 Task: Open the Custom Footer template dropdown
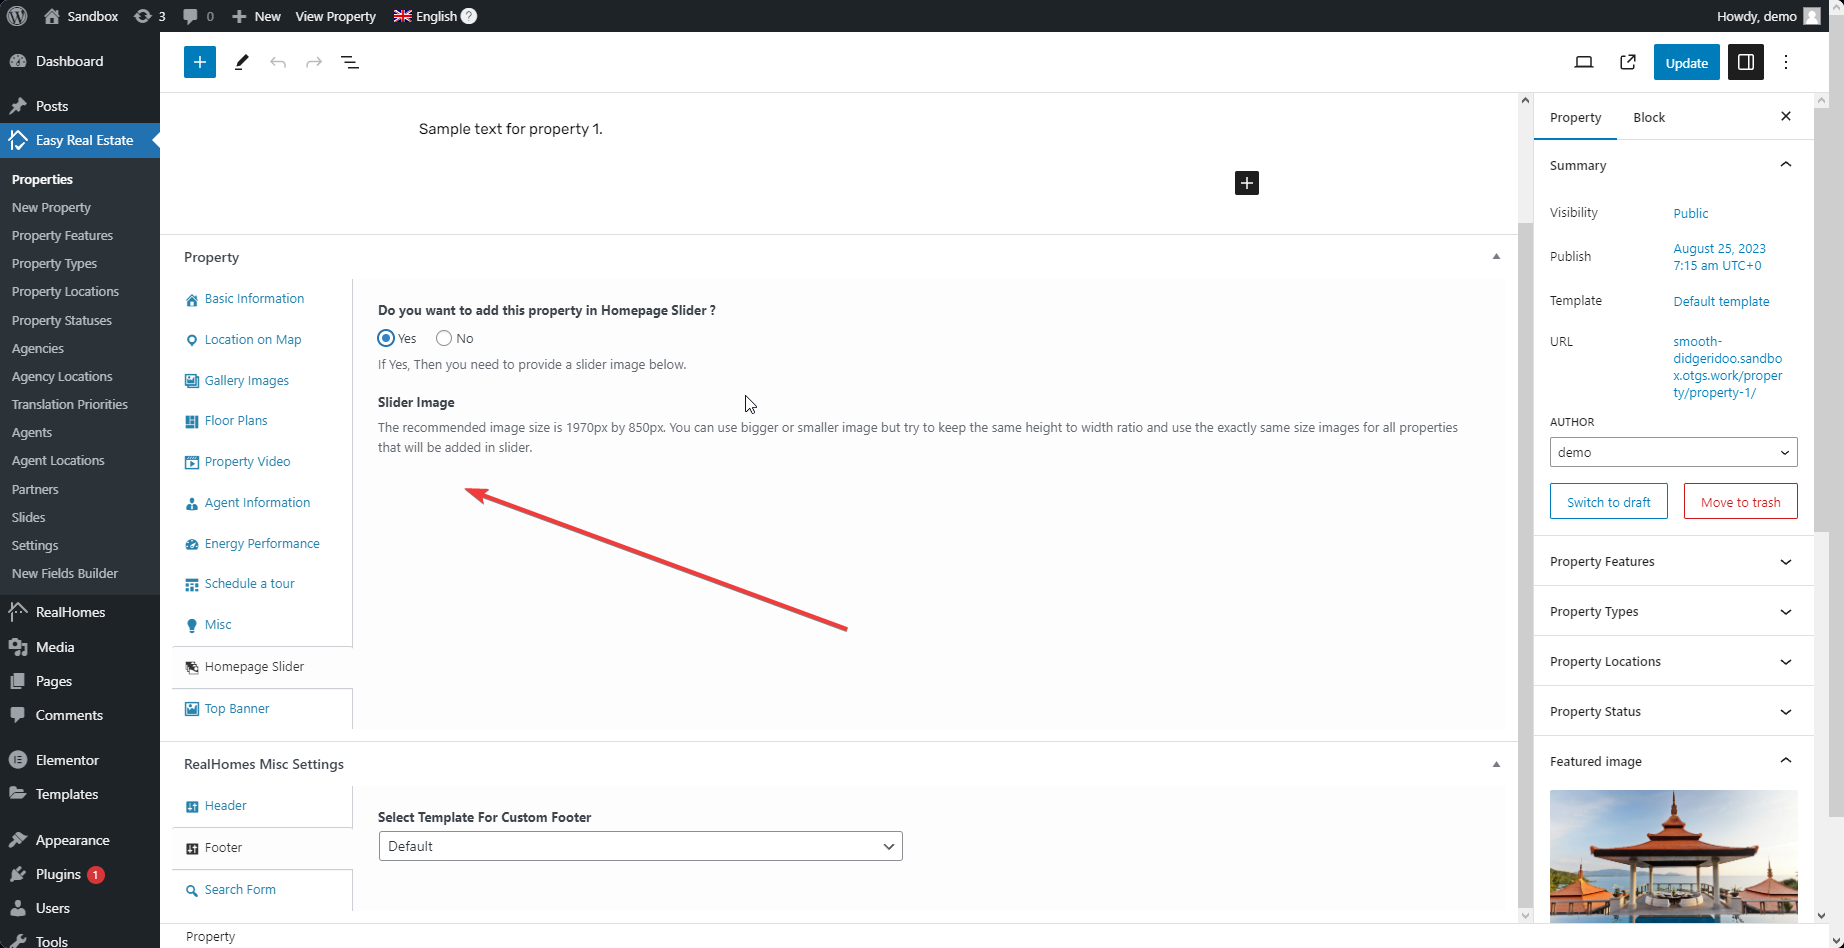click(x=640, y=846)
